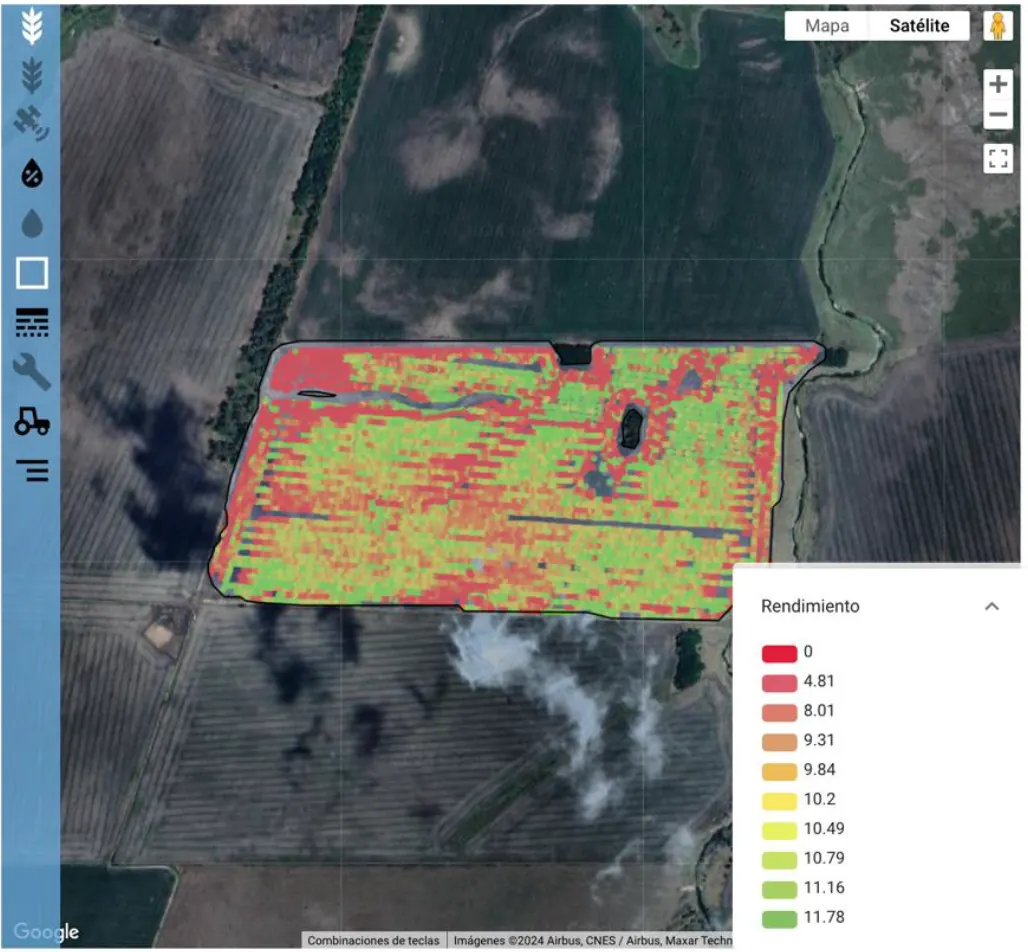Viewport: 1028px width, 952px height.
Task: Open Street View pegman icon
Action: 997,26
